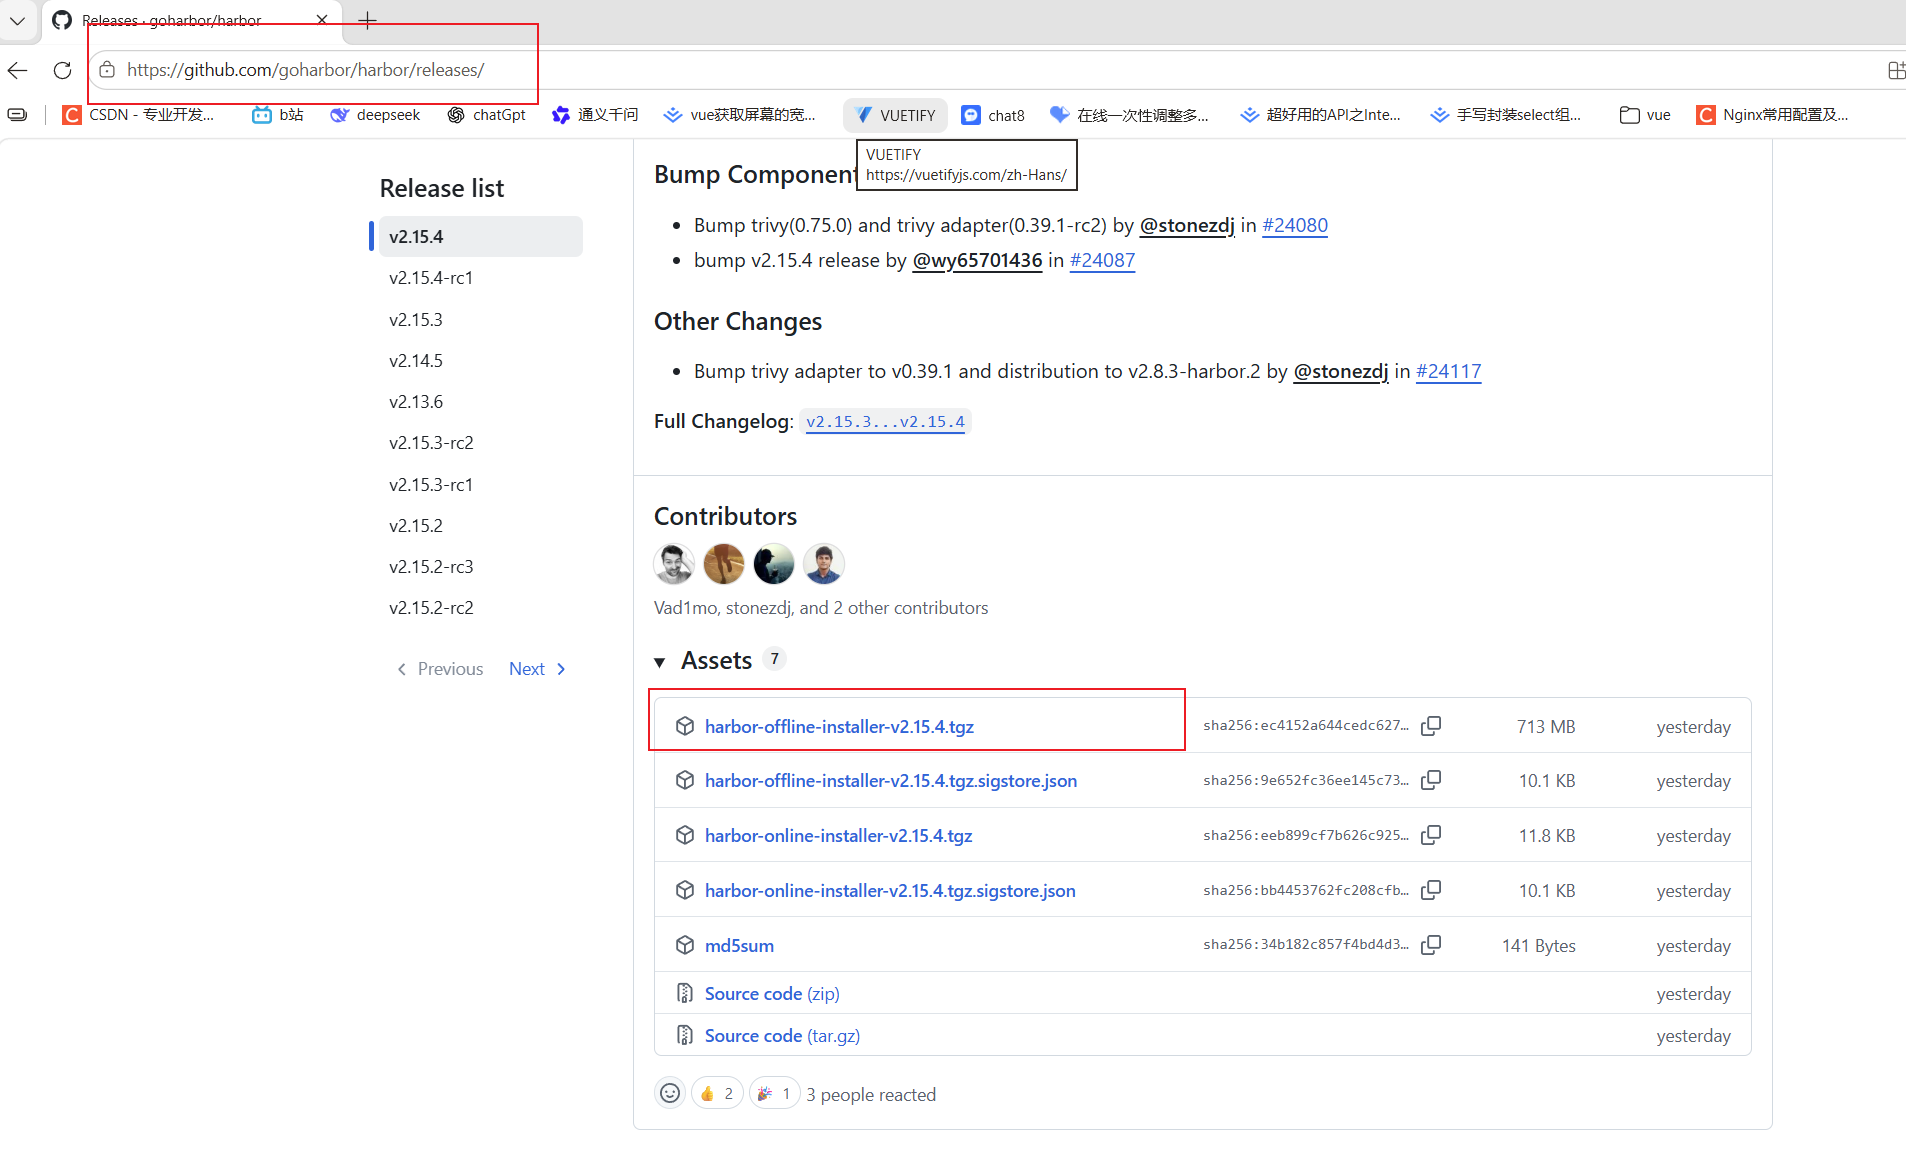This screenshot has width=1906, height=1153.
Task: Open the v2.15.3...v2.15.4 changelog link
Action: 885,422
